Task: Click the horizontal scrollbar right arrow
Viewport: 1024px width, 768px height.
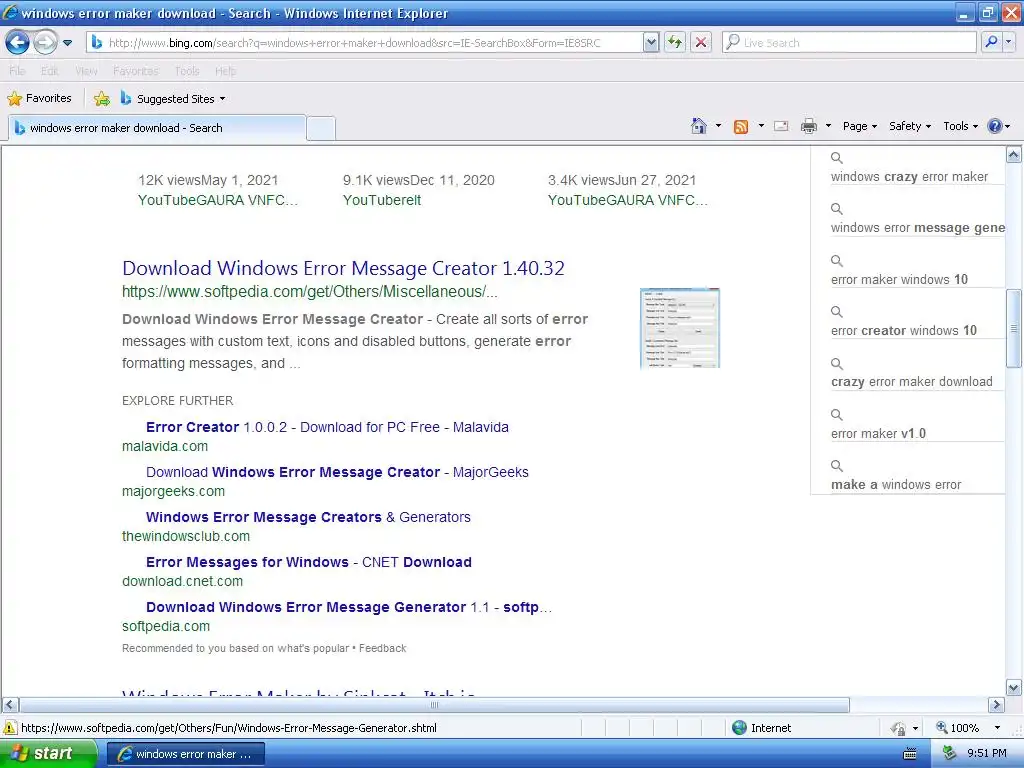Action: [x=996, y=705]
